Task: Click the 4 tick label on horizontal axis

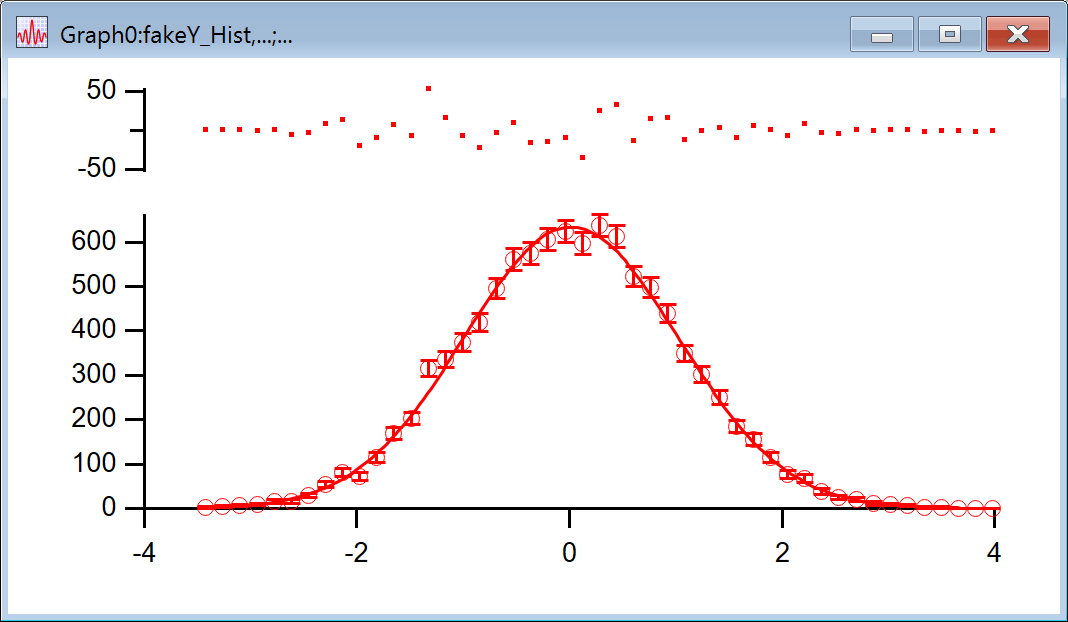Action: point(994,551)
